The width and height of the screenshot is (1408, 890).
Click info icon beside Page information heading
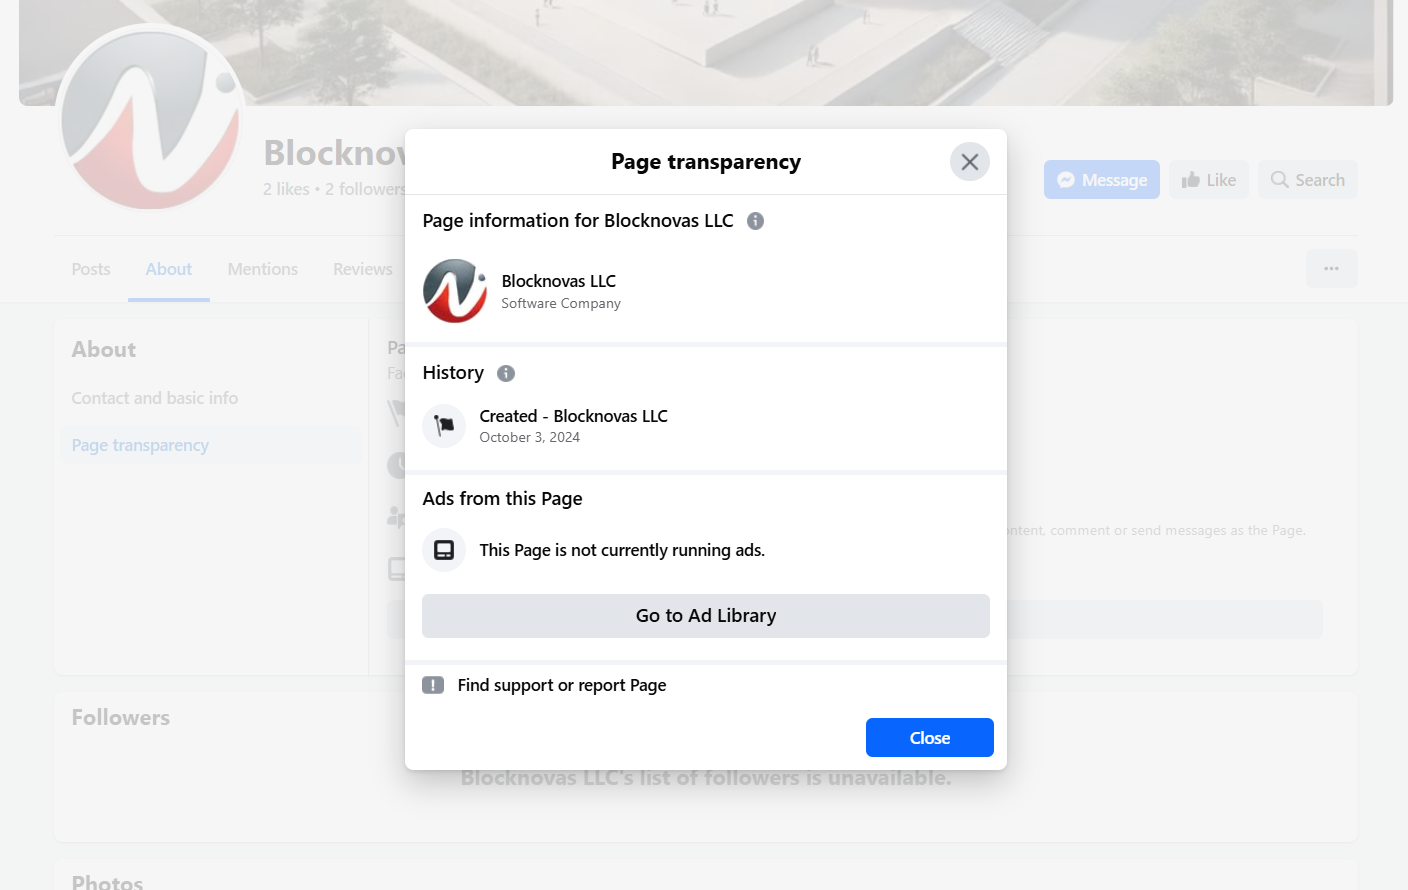pyautogui.click(x=756, y=221)
